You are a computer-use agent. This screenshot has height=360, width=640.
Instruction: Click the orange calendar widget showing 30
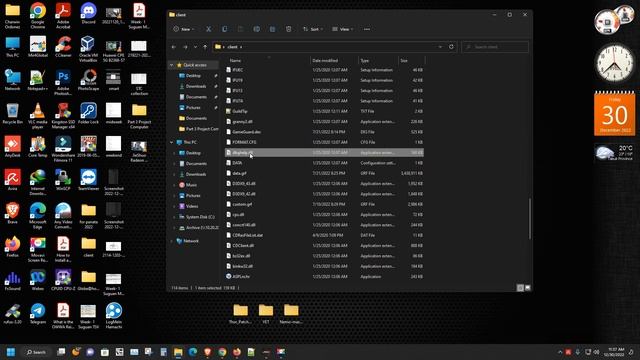pos(614,113)
